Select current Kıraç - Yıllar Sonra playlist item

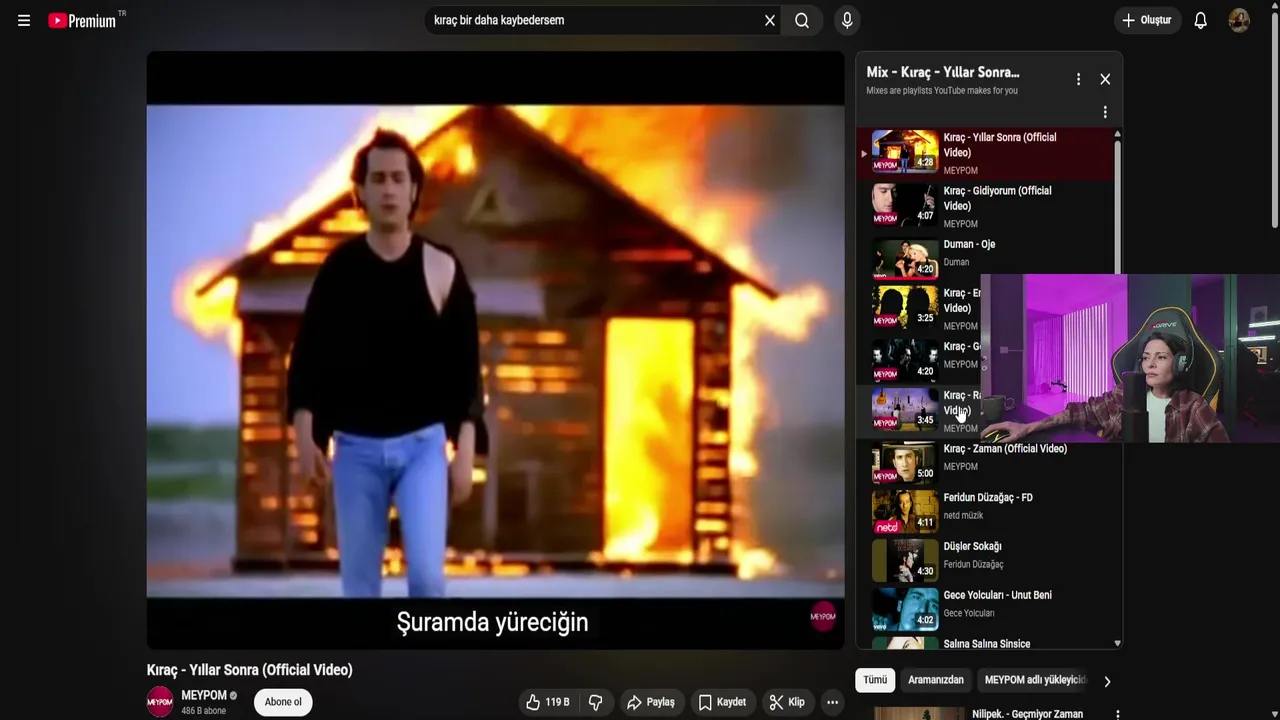(x=985, y=153)
